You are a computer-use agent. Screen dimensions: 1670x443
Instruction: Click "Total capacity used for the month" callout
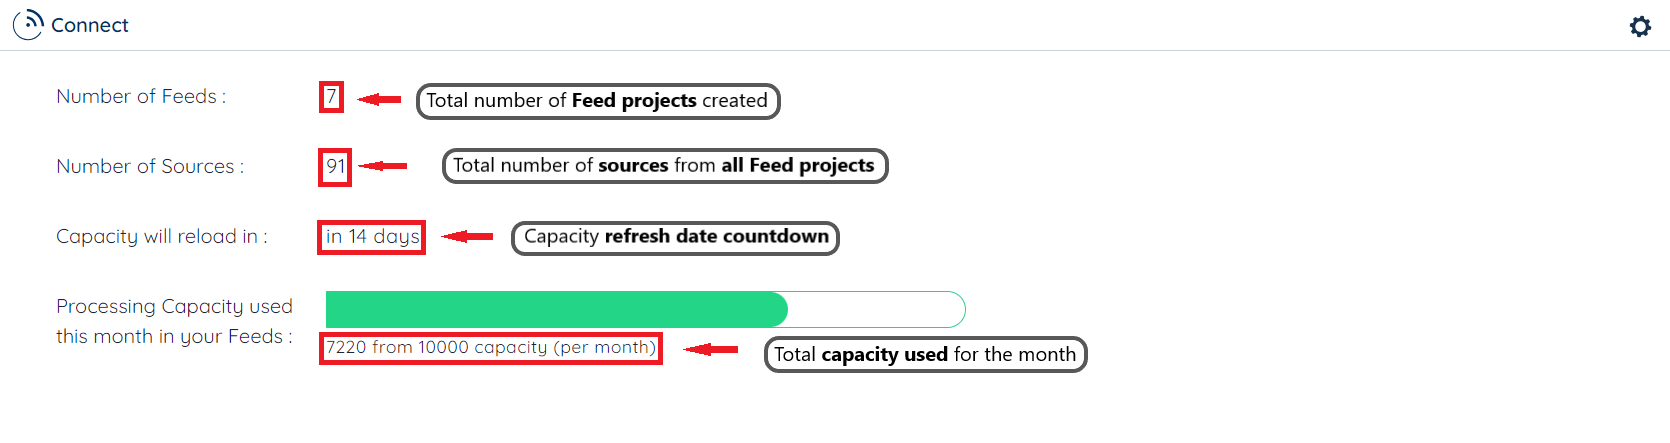coord(925,354)
